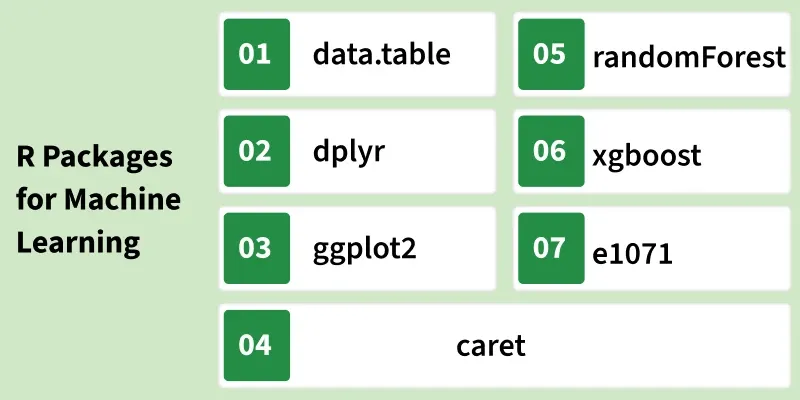This screenshot has width=800, height=400.
Task: Click the ggplot2 package label
Action: click(x=365, y=251)
